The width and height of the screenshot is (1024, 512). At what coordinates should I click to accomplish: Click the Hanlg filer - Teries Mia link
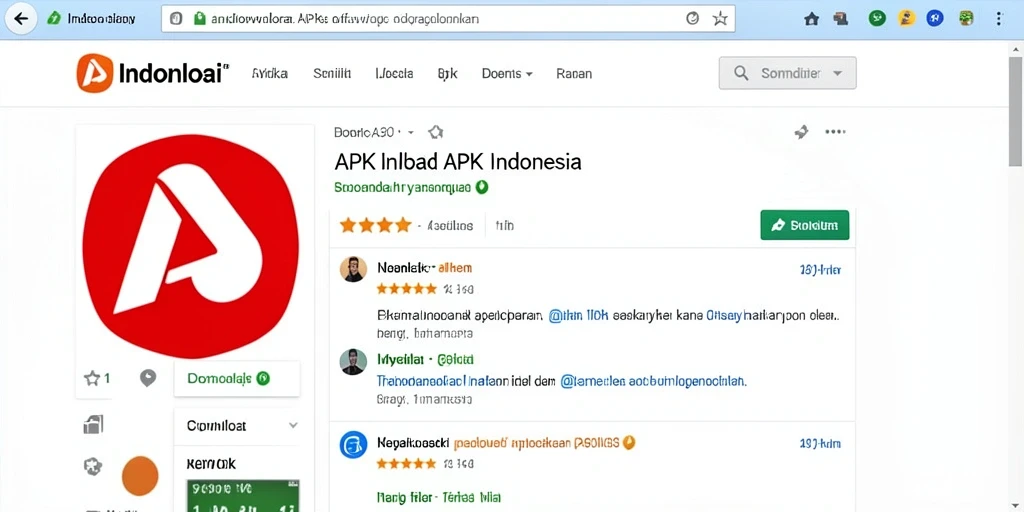pos(439,497)
